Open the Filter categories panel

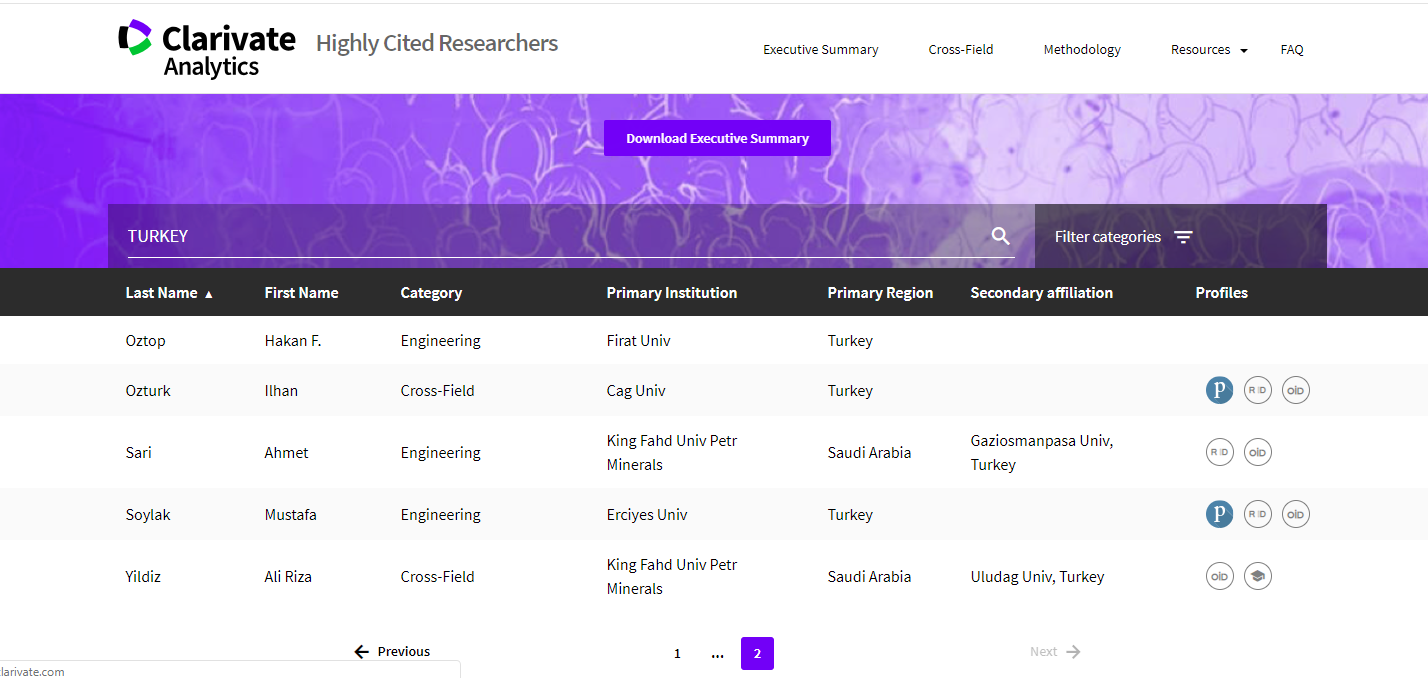[x=1124, y=237]
